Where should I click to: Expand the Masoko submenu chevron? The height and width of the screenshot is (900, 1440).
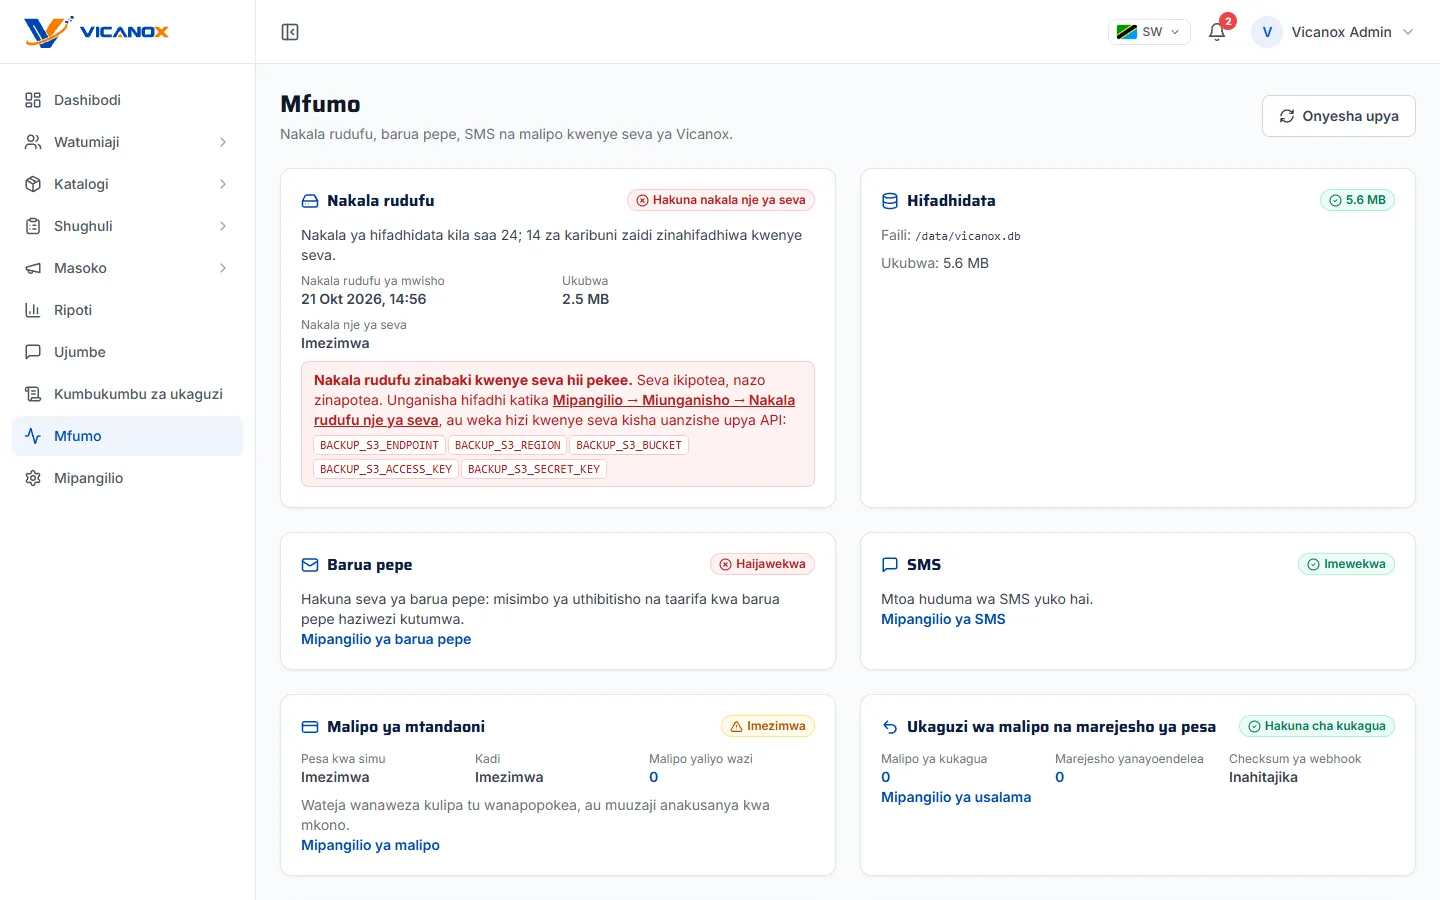click(223, 268)
